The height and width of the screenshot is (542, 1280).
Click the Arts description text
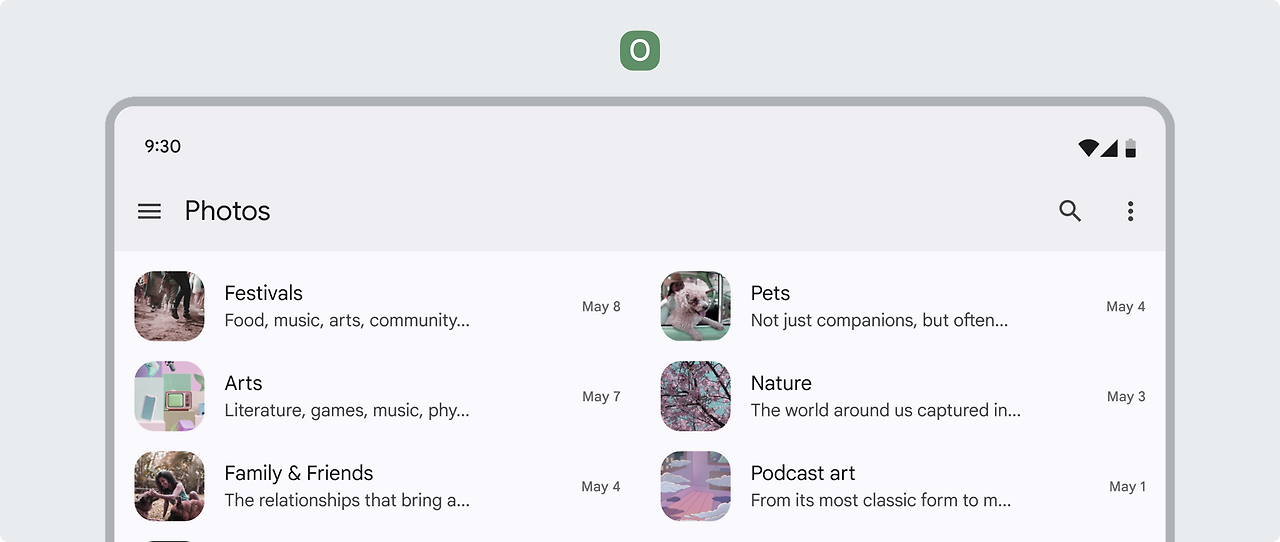click(x=347, y=410)
